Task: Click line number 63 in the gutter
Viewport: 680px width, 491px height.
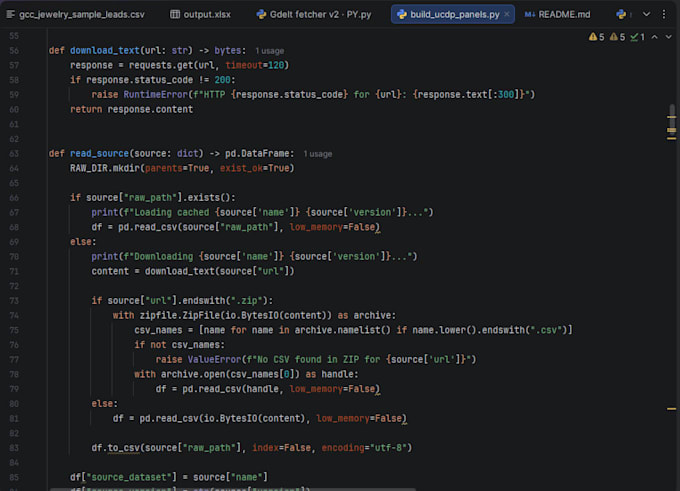Action: point(14,154)
